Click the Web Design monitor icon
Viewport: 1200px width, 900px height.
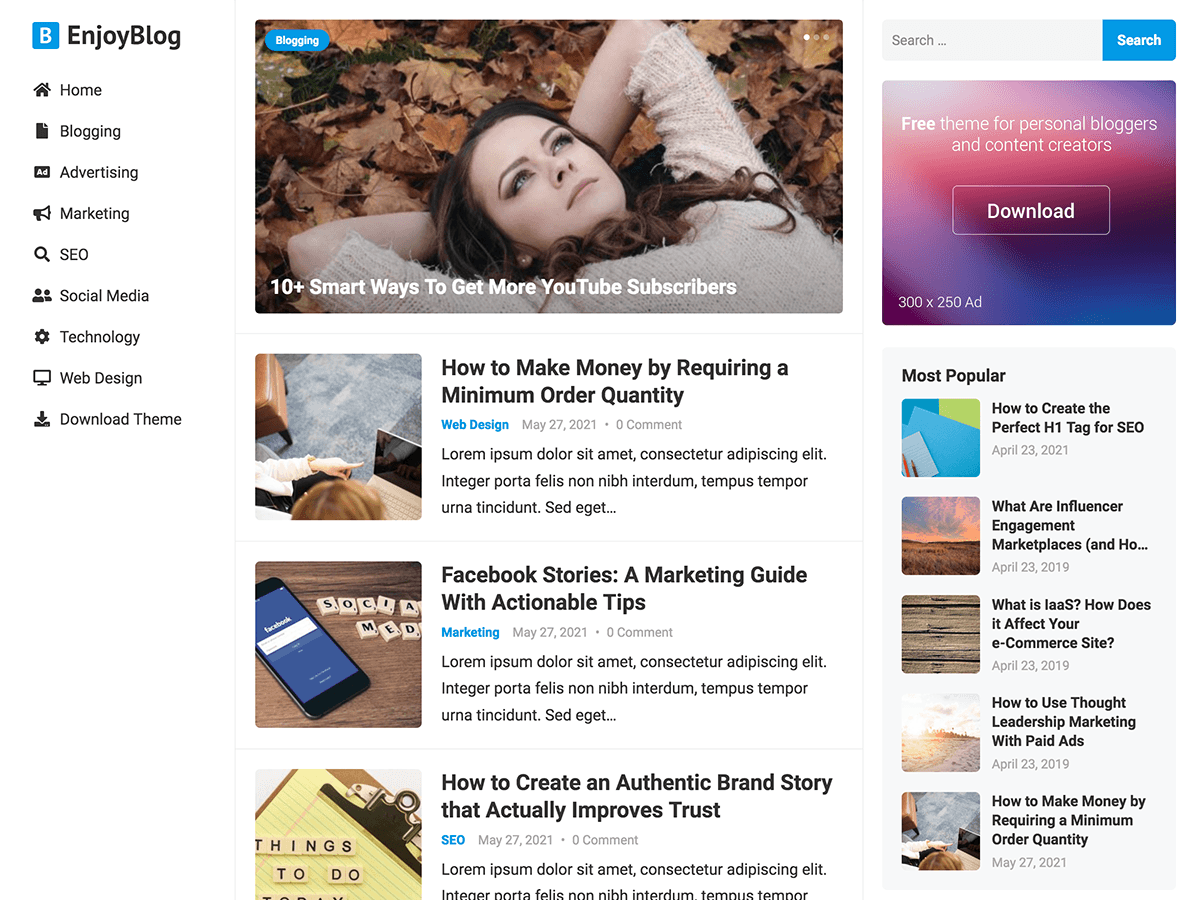[41, 377]
